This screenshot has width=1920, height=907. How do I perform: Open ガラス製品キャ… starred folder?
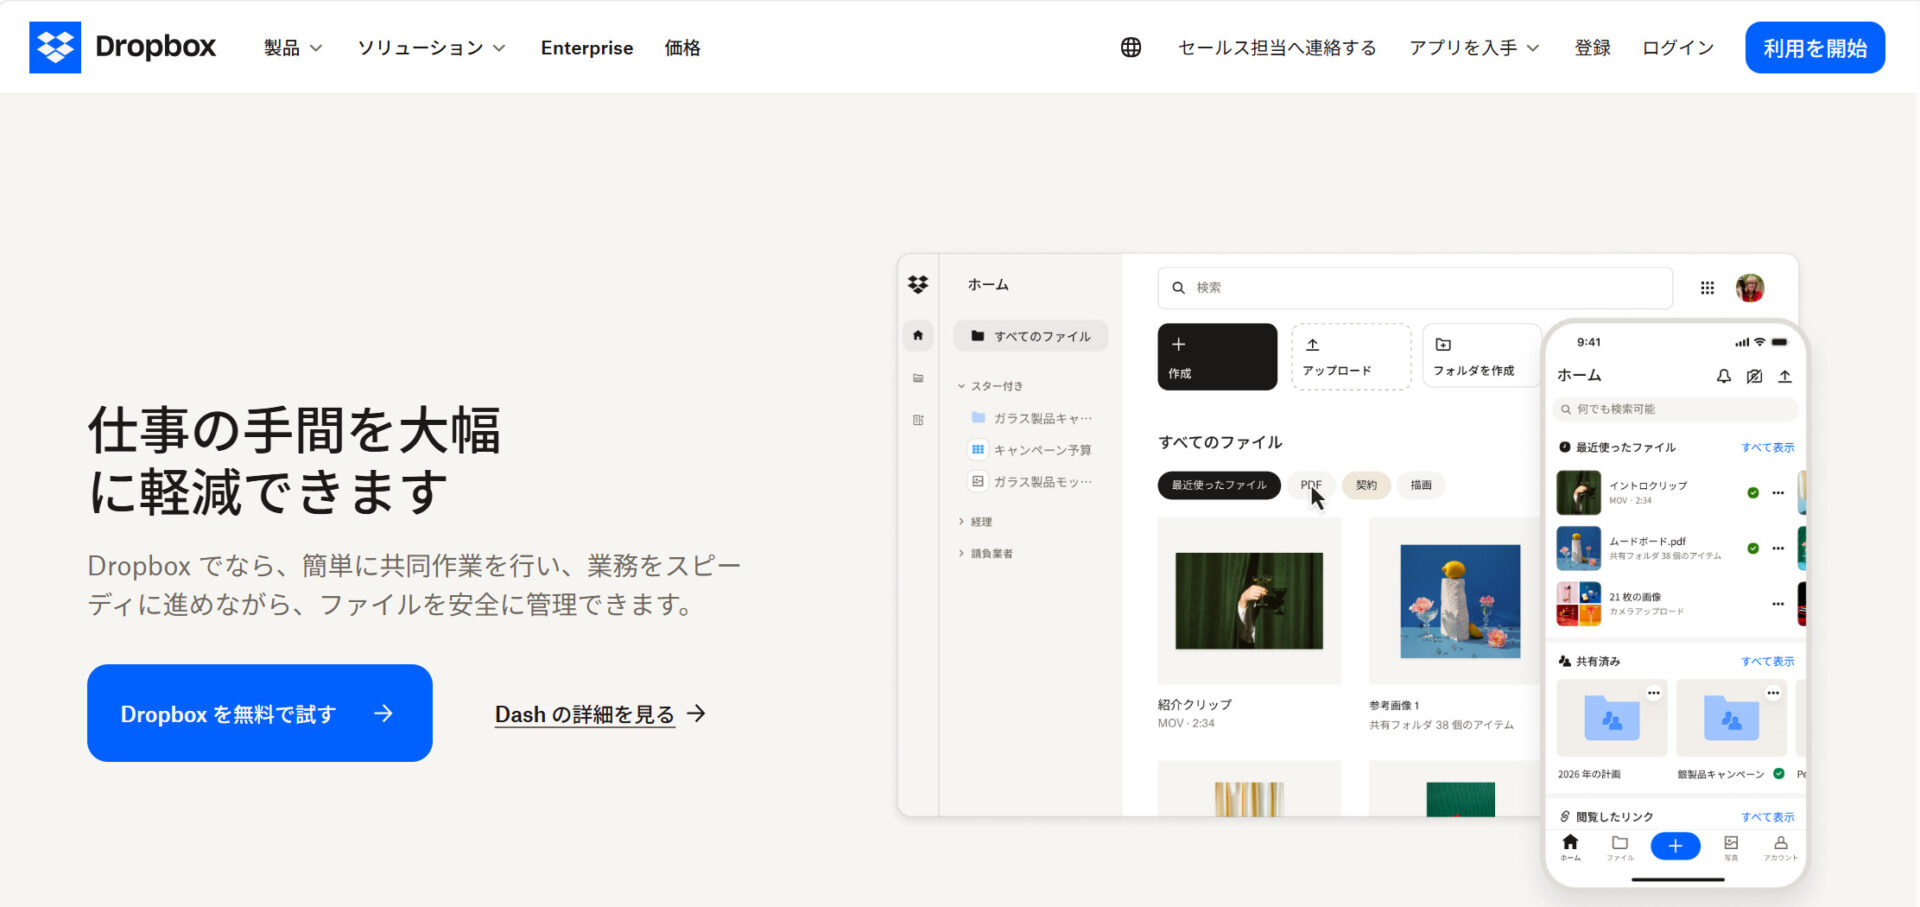[x=1031, y=418]
